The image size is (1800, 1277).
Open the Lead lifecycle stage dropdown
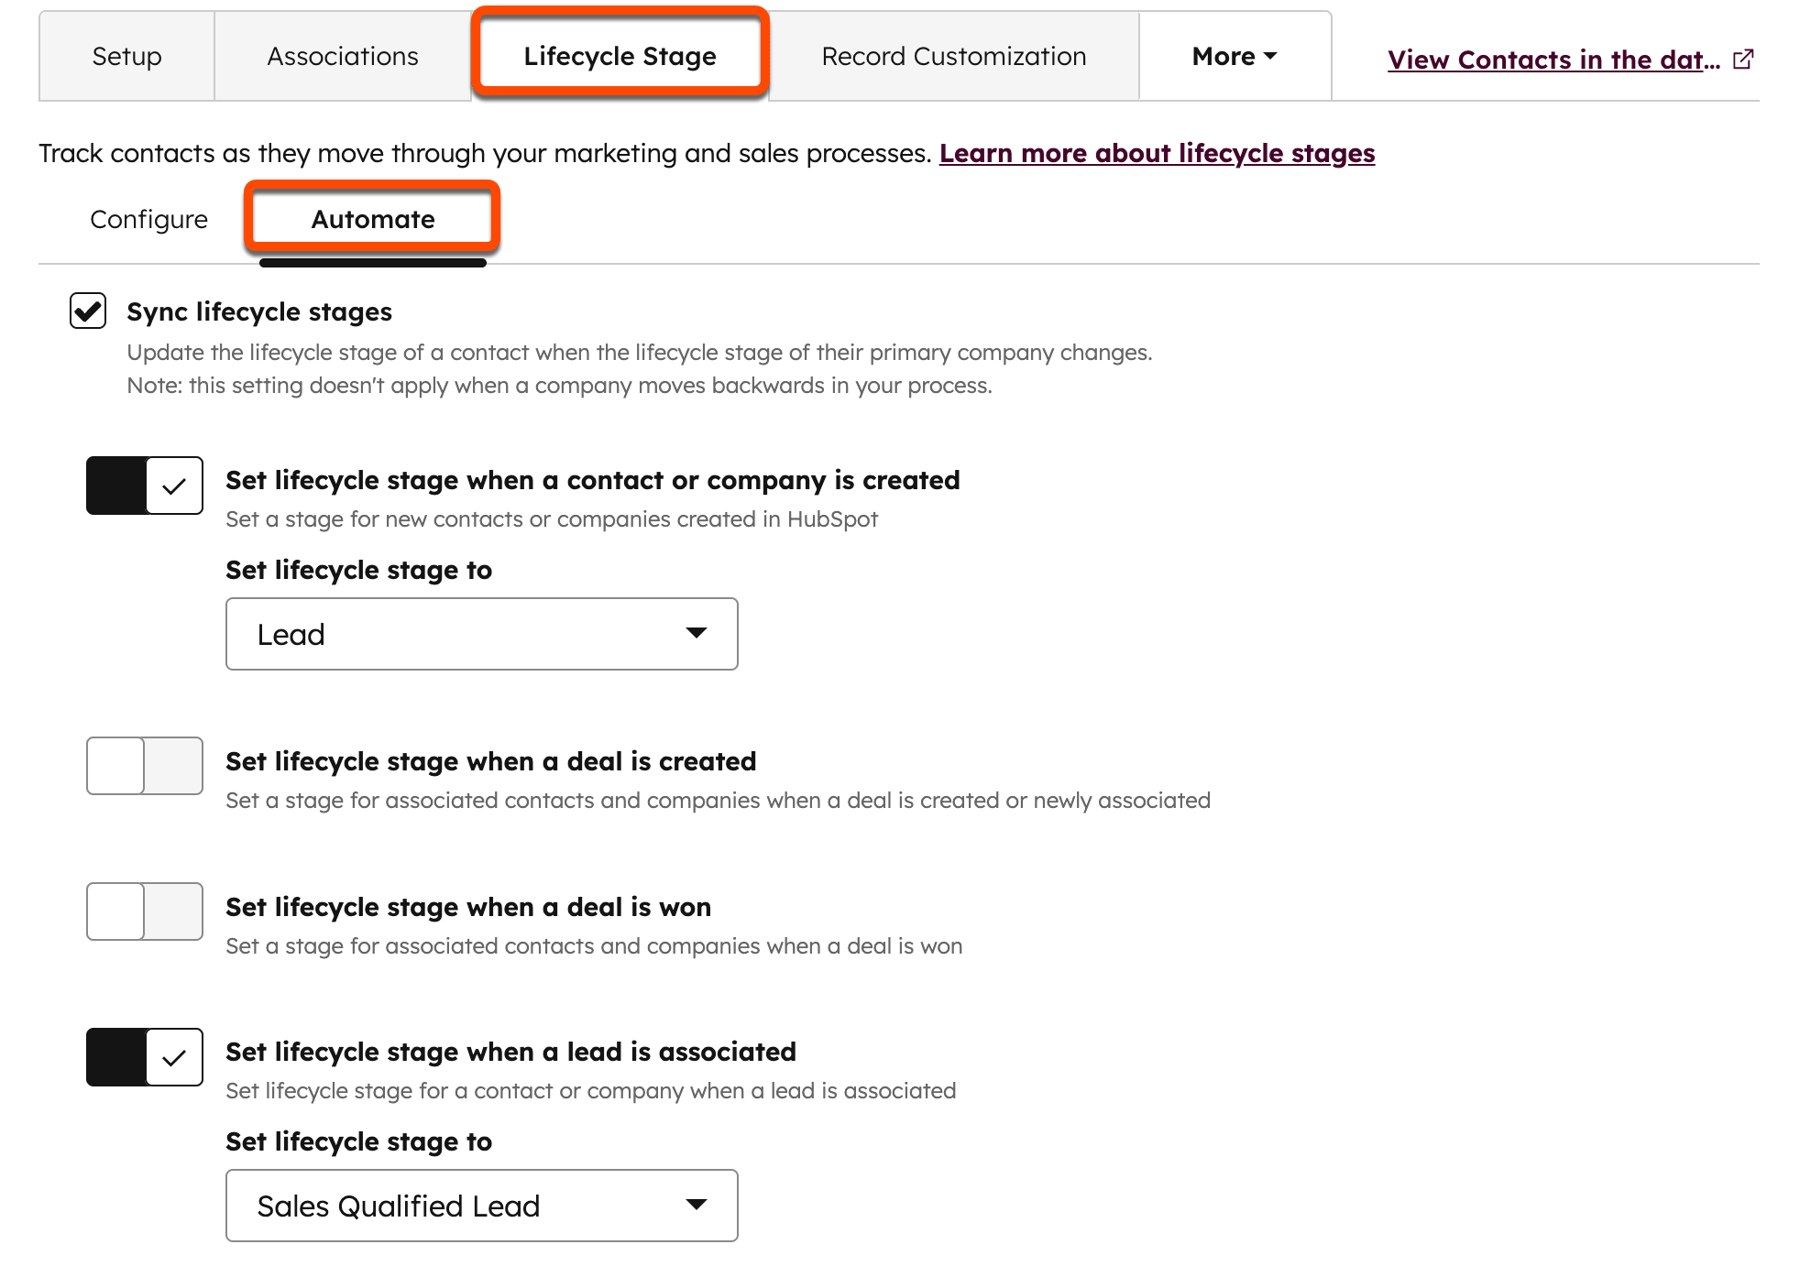coord(481,633)
